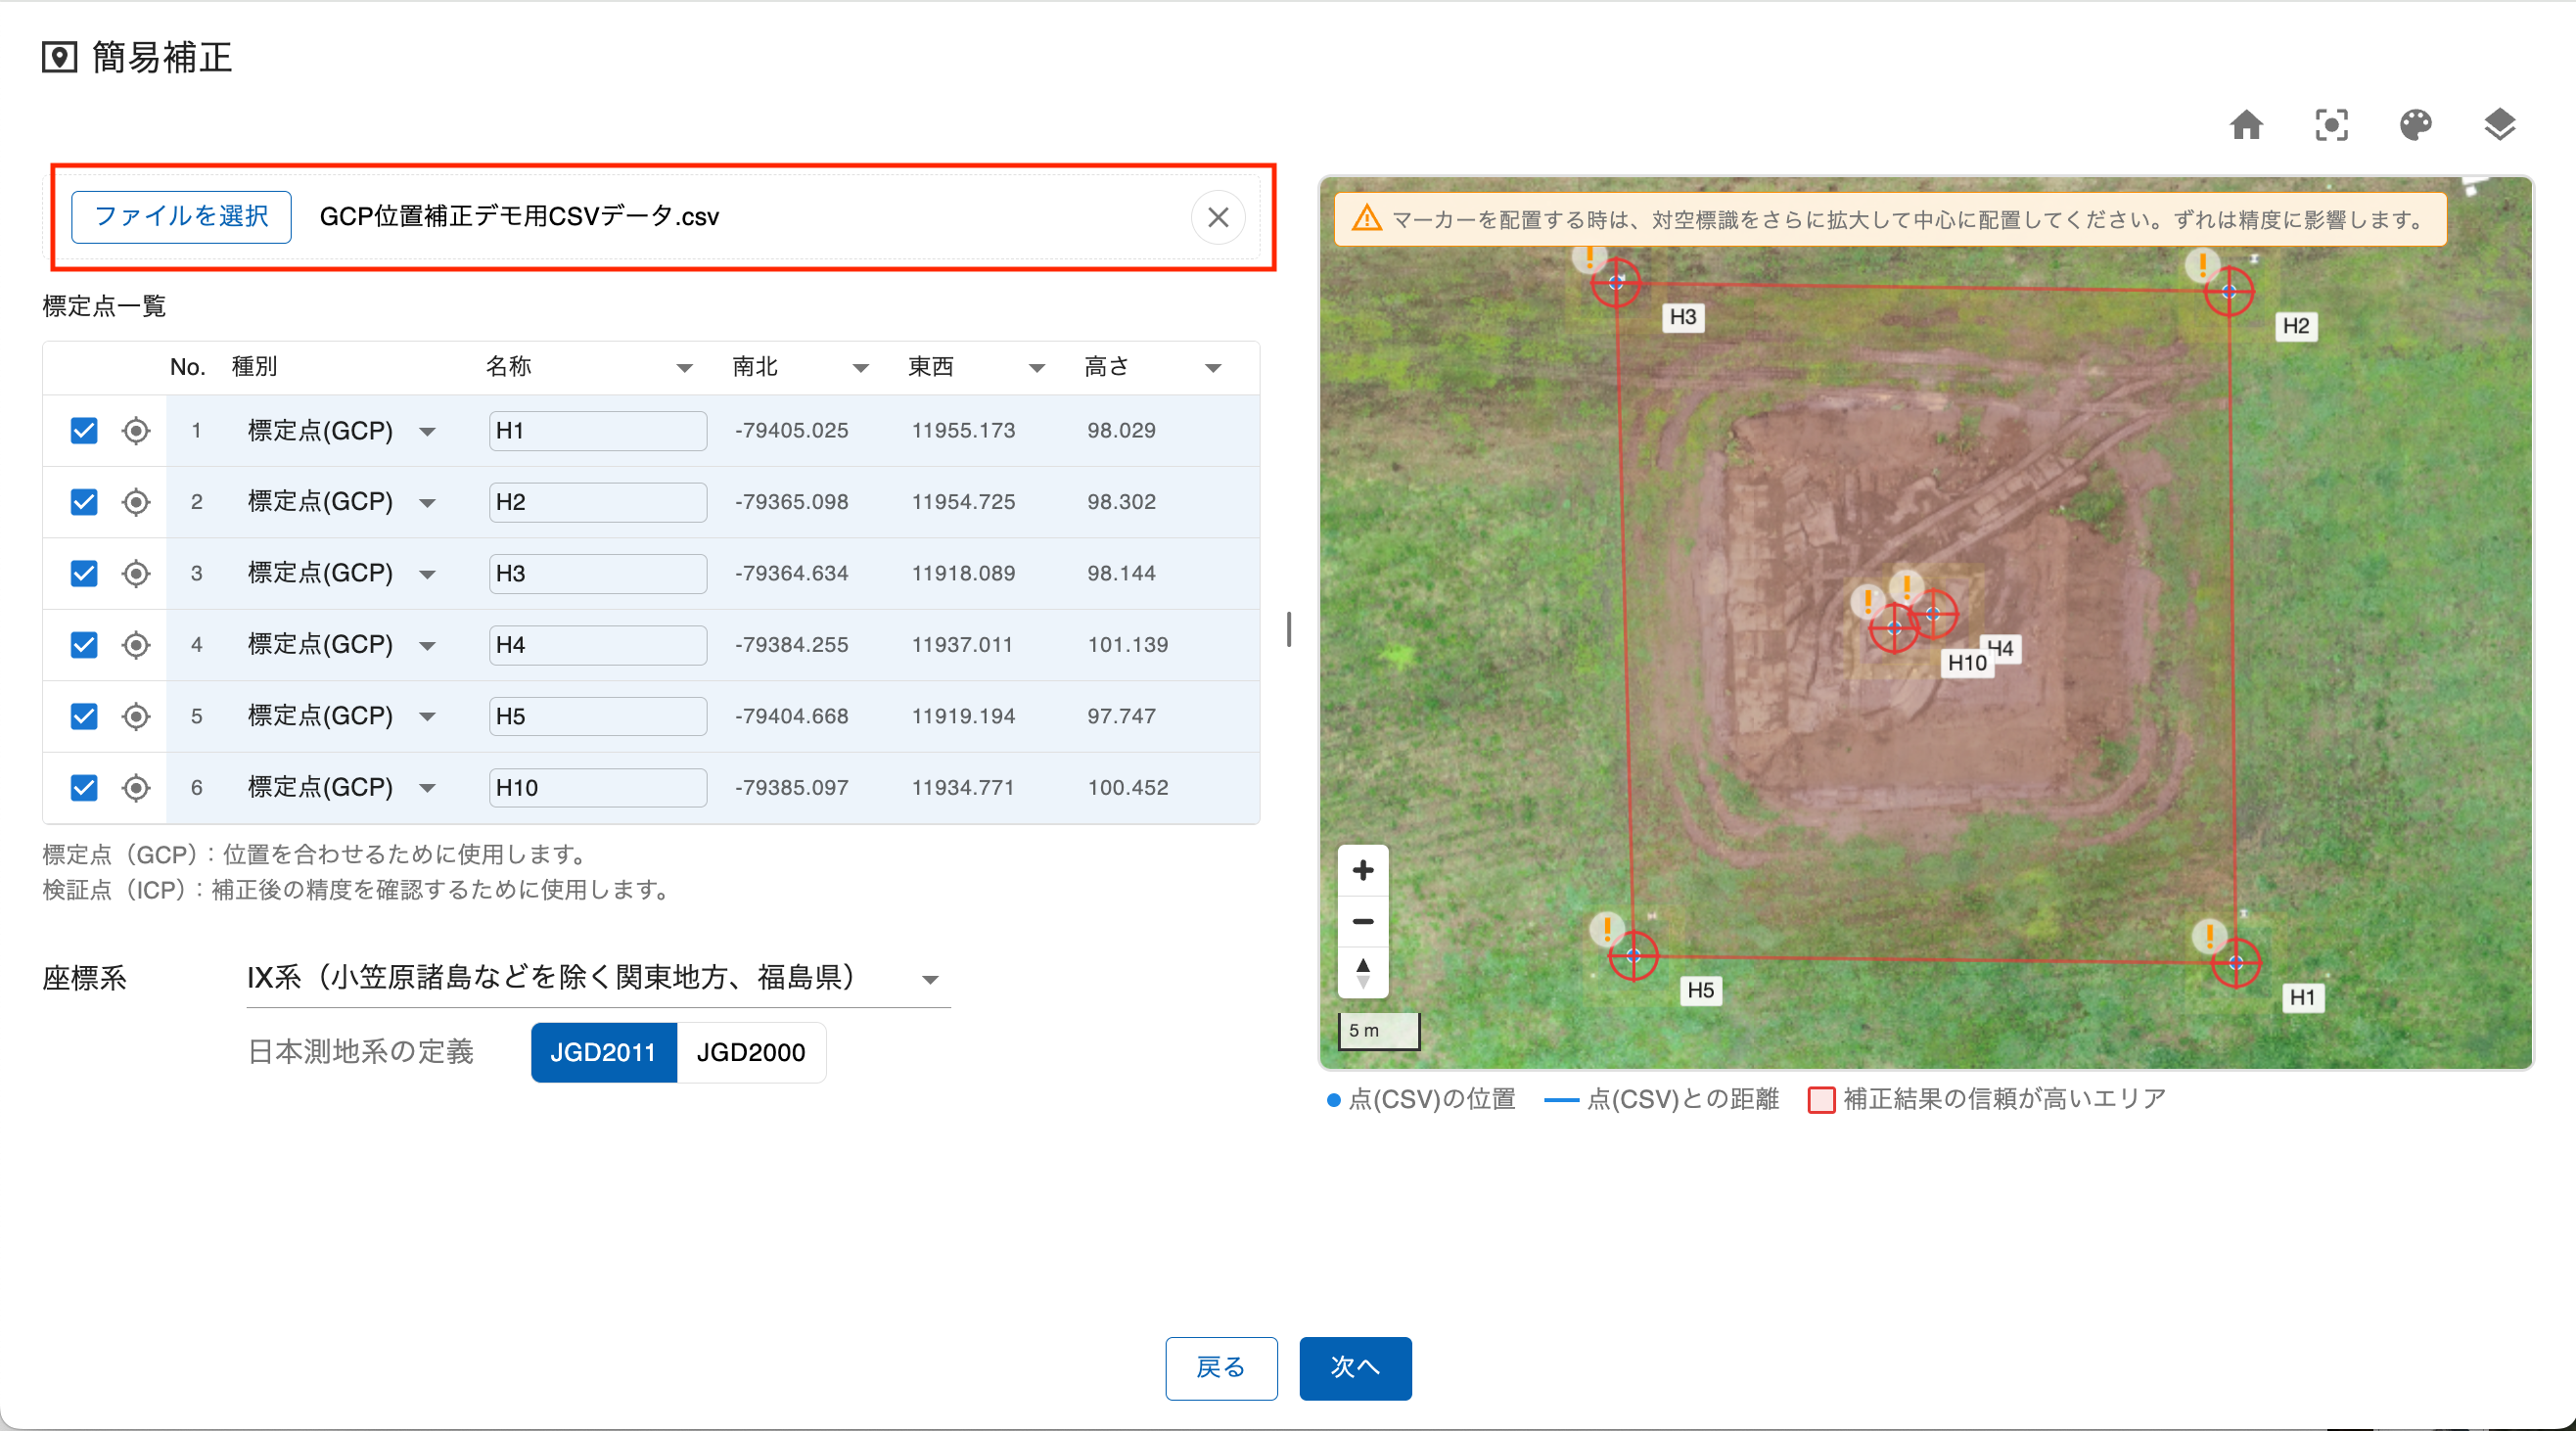The height and width of the screenshot is (1431, 2576).
Task: Click the 次へ next button
Action: click(x=1354, y=1367)
